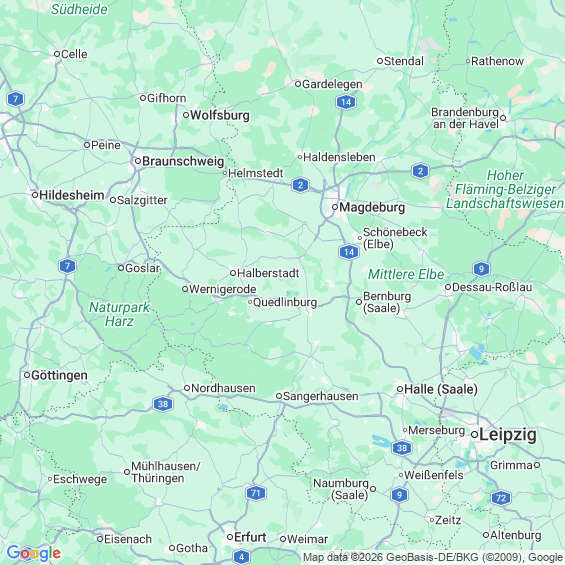This screenshot has height=565, width=565.
Task: Click the A38 shield near Nordhausen
Action: (x=163, y=404)
